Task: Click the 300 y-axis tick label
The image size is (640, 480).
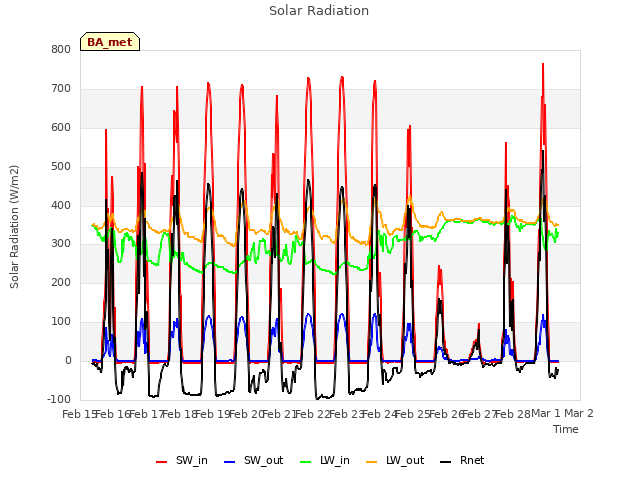Action: point(61,244)
